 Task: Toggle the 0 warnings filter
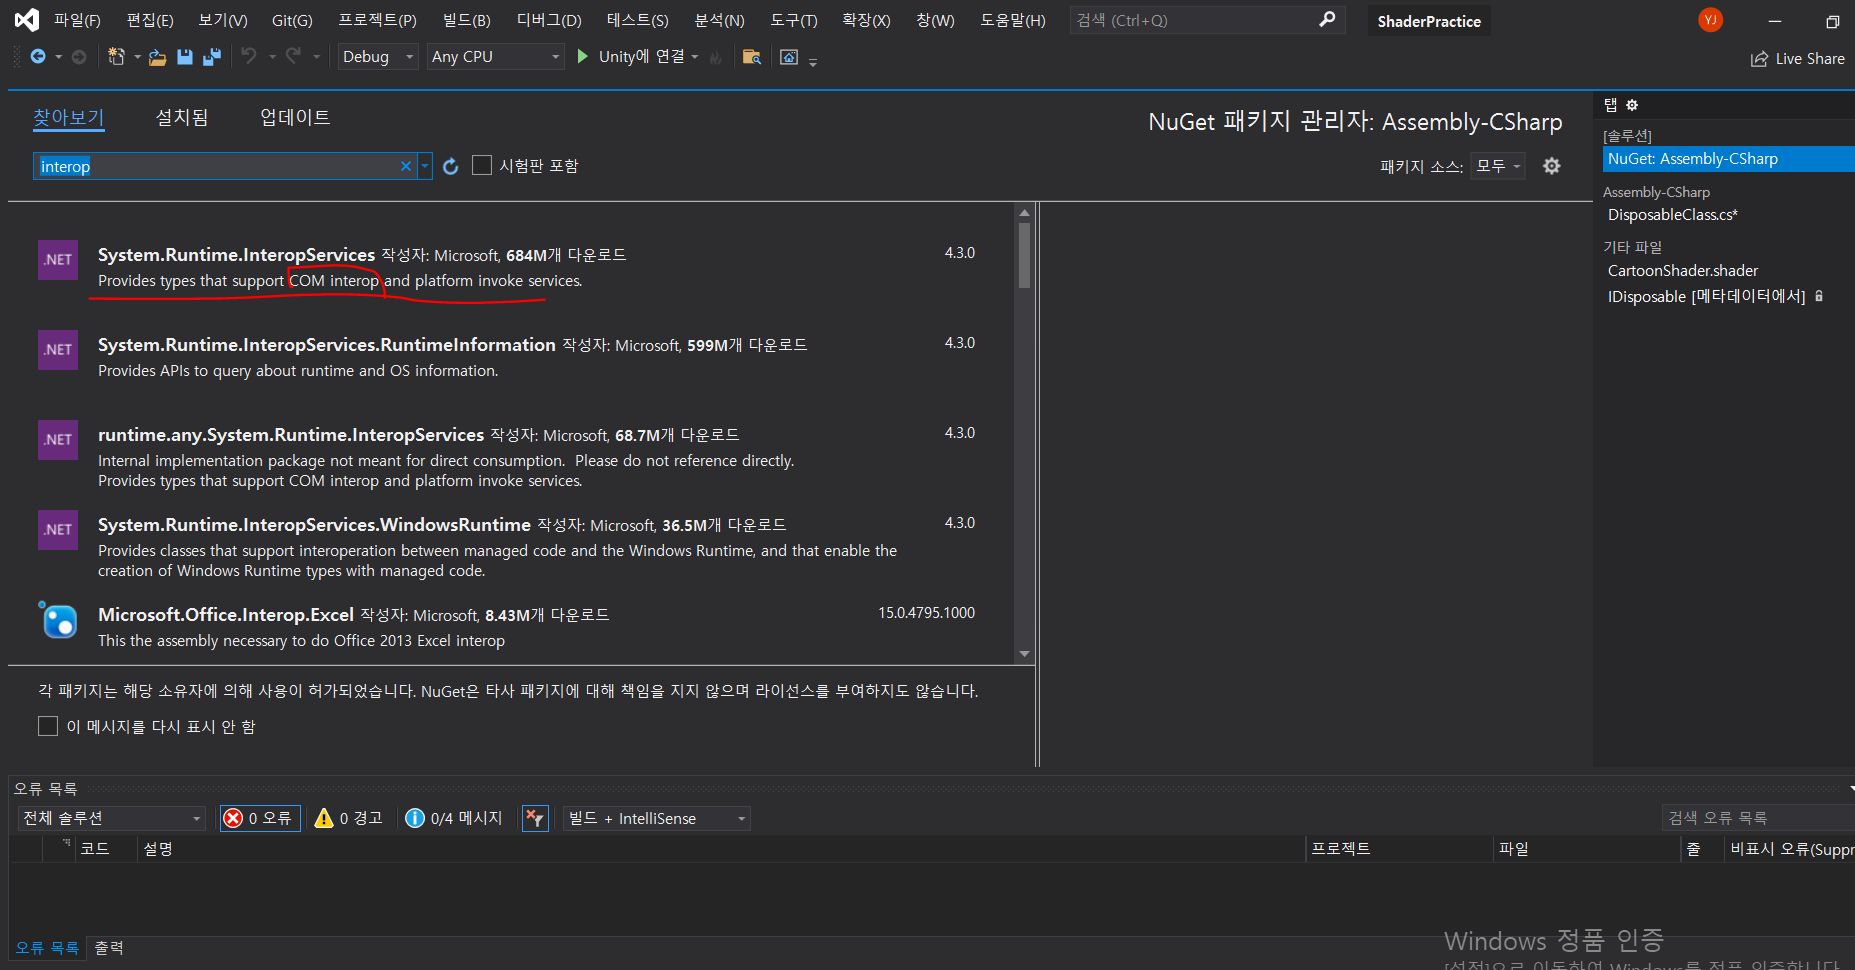[x=349, y=818]
